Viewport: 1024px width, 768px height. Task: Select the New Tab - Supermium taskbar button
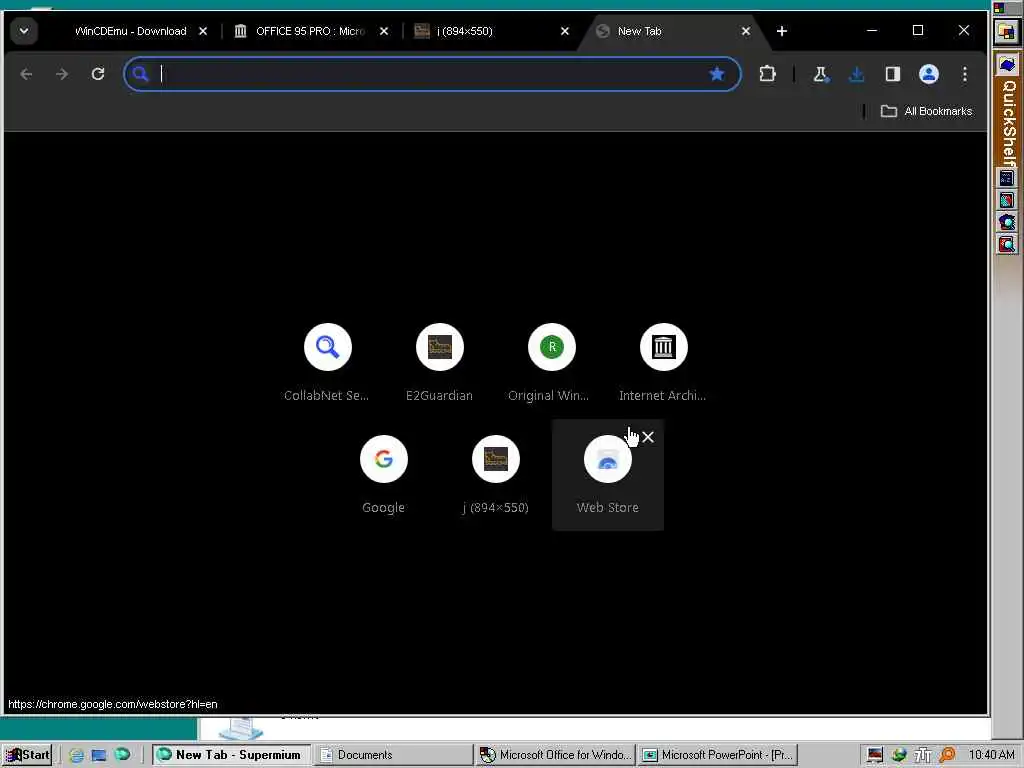pos(231,754)
